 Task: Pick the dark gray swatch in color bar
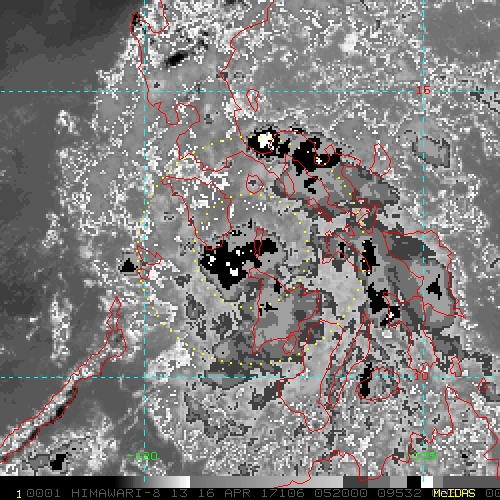[356, 482]
